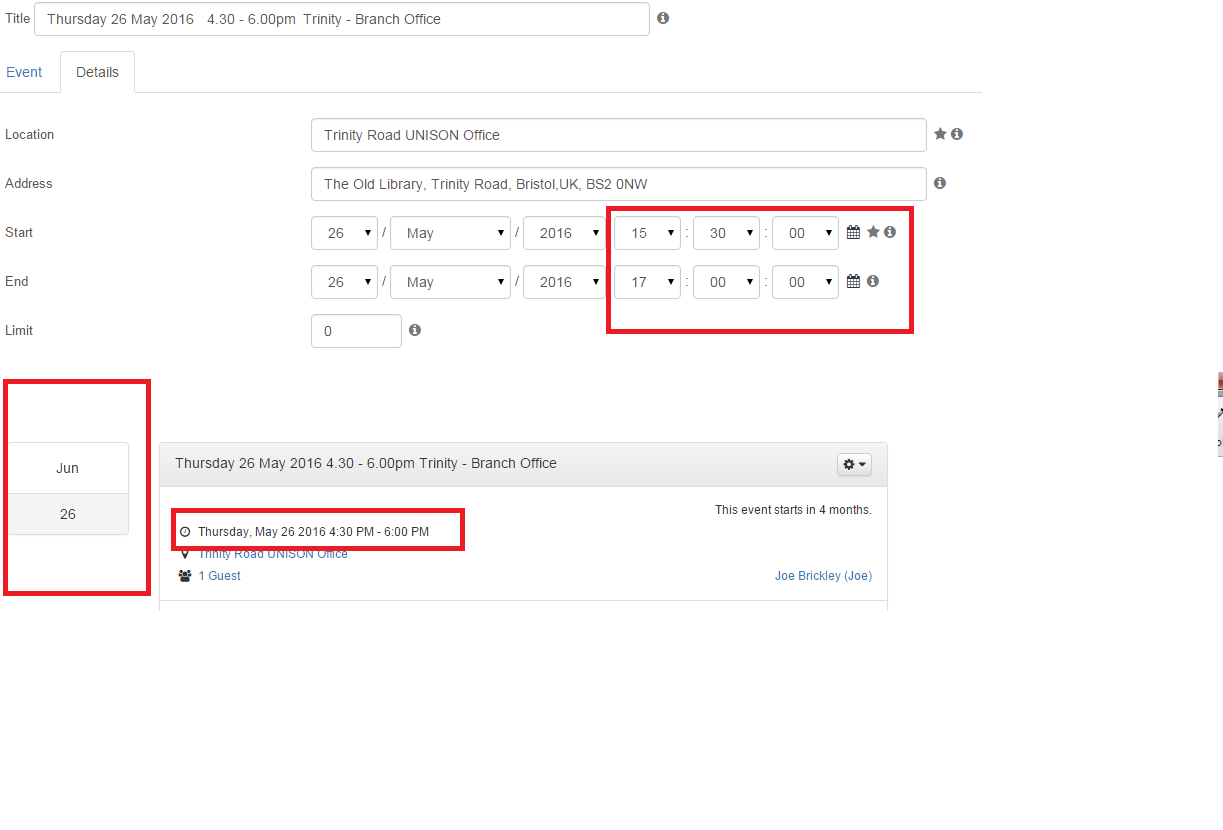Open the End date calendar picker icon
This screenshot has height=830, width=1223.
pyautogui.click(x=853, y=281)
